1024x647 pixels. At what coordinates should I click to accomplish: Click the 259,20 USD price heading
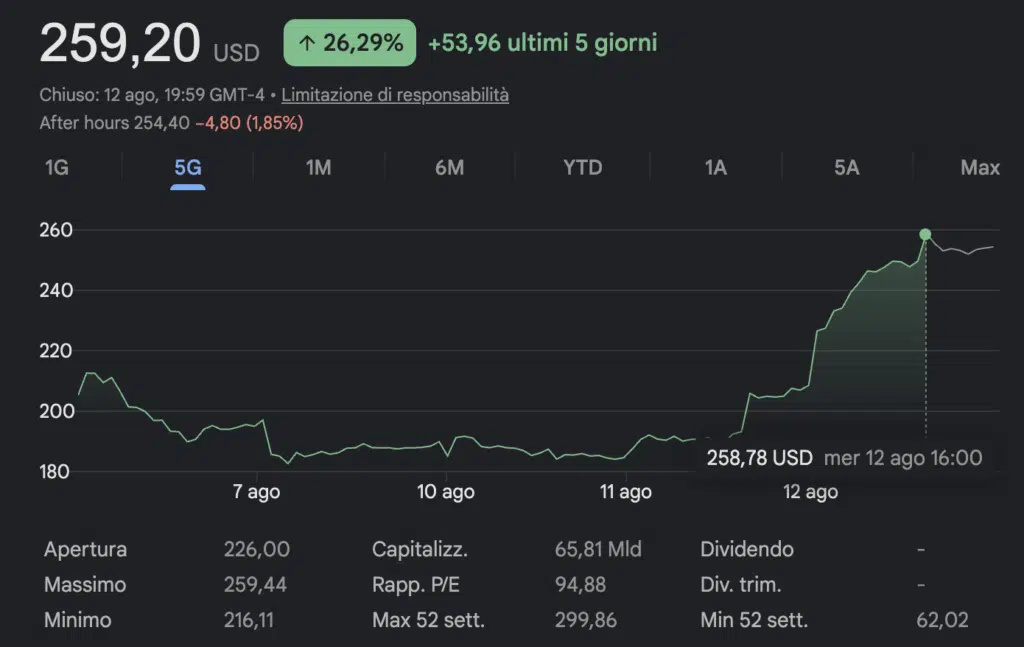pos(150,44)
